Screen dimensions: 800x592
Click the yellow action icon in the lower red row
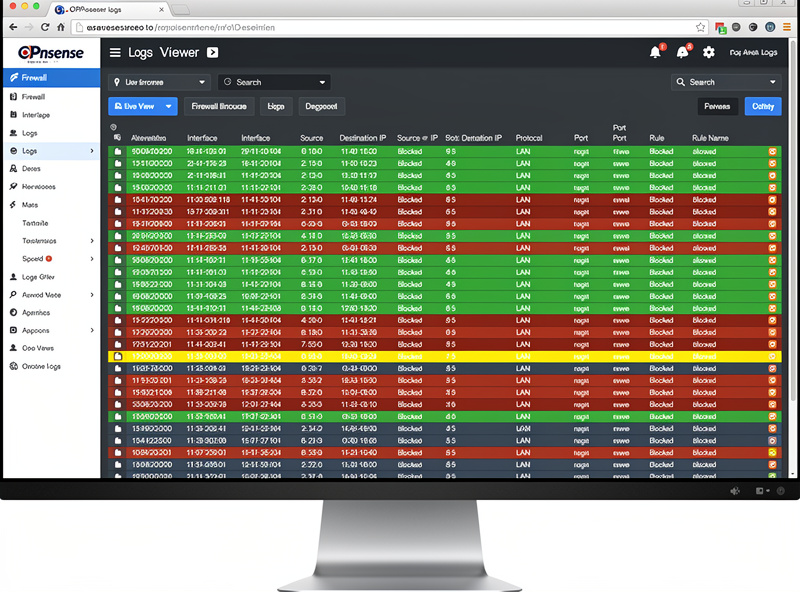(x=772, y=453)
